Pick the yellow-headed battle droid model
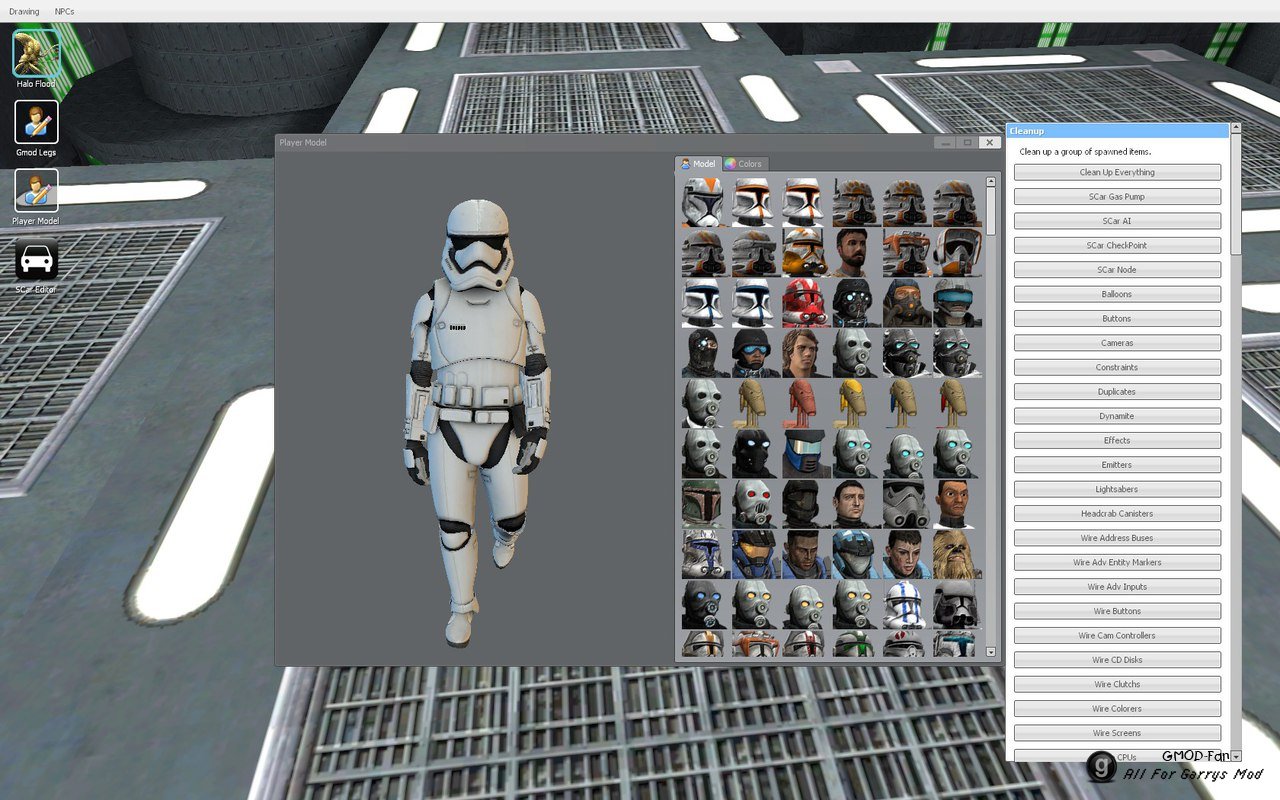Viewport: 1280px width, 800px height. [857, 402]
